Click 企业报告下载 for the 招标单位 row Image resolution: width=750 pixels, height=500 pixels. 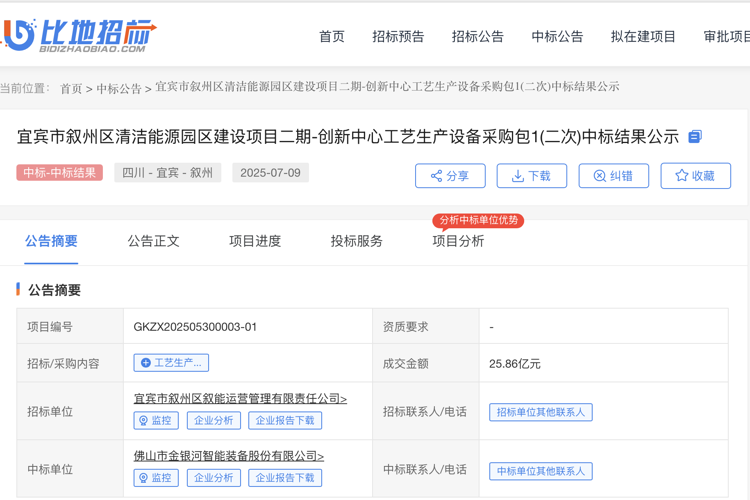pyautogui.click(x=285, y=421)
